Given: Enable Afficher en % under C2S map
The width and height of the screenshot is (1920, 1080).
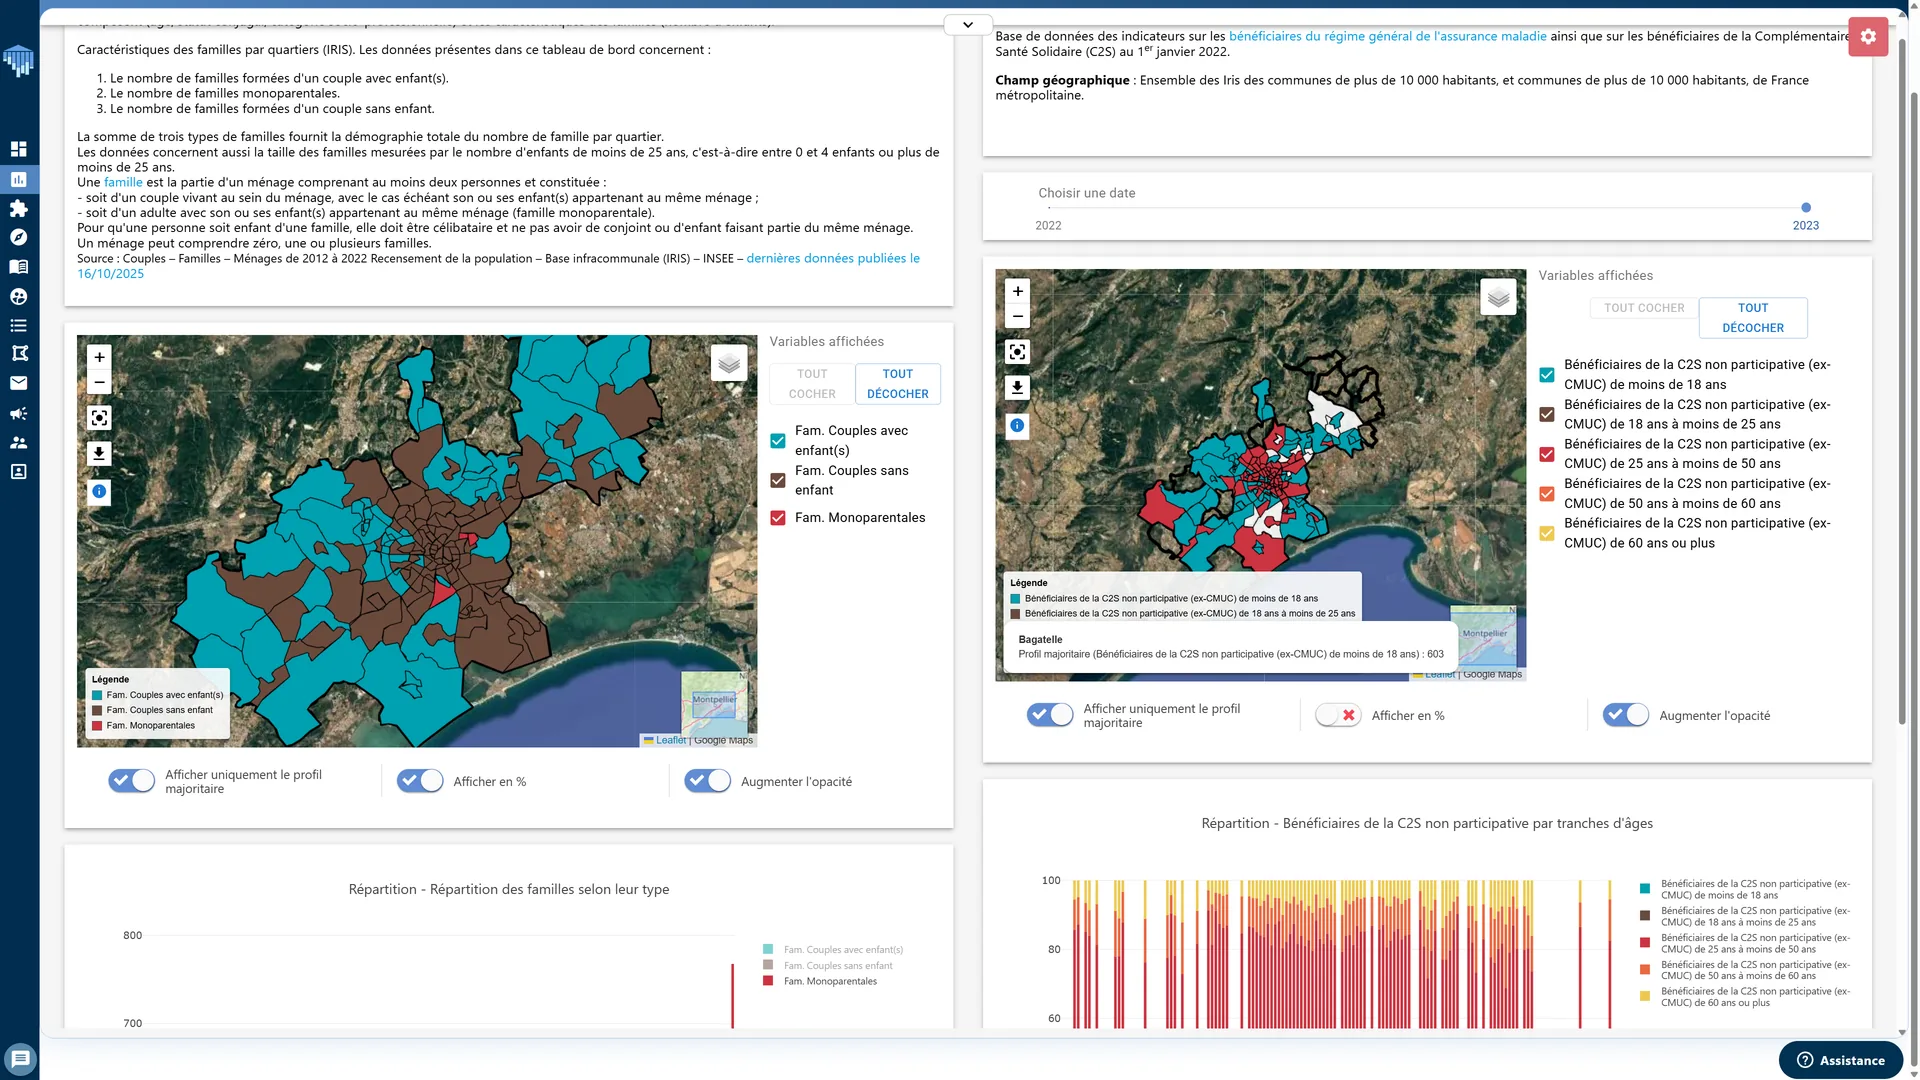Looking at the screenshot, I should click(1338, 715).
